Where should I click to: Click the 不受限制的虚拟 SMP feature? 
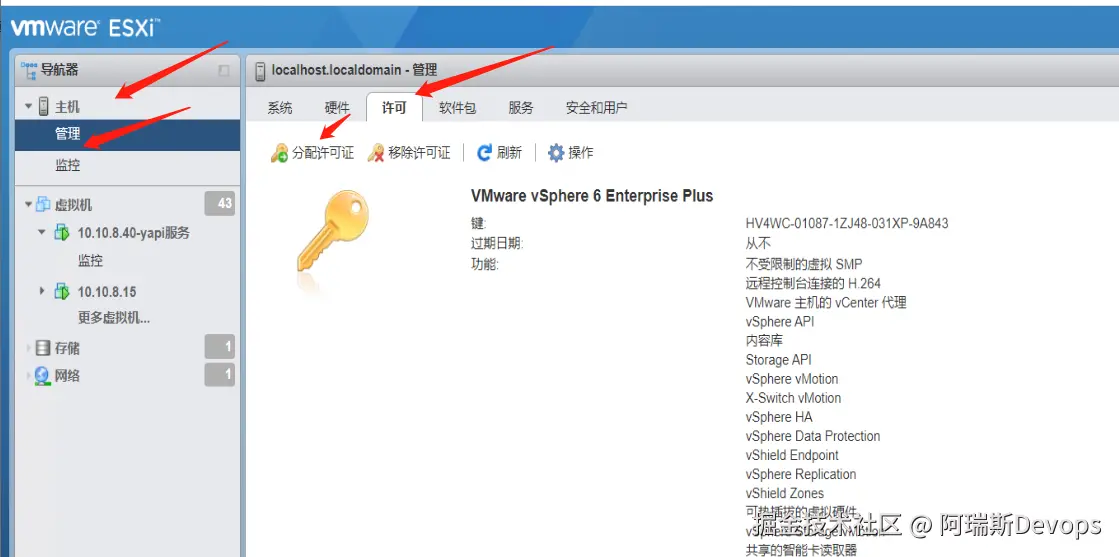click(804, 264)
